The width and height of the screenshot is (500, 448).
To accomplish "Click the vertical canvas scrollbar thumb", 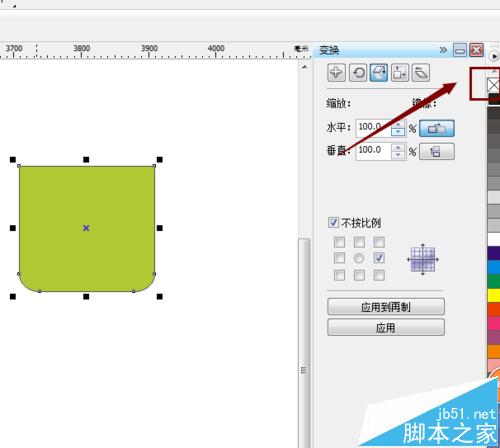I will tap(304, 343).
